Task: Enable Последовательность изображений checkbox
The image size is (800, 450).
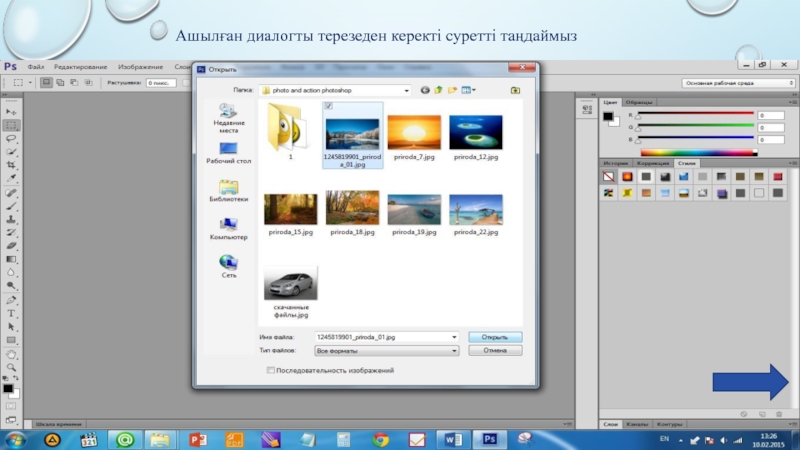Action: [271, 370]
